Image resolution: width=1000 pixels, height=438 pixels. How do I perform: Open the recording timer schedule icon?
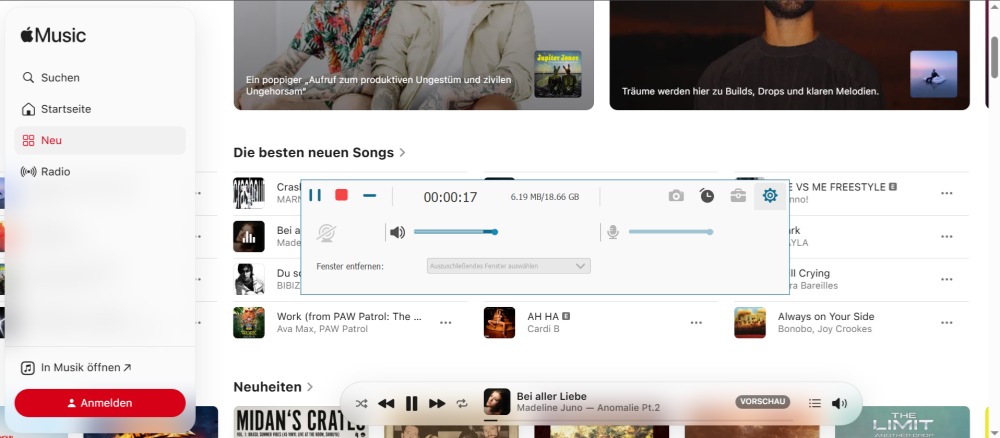pos(707,195)
